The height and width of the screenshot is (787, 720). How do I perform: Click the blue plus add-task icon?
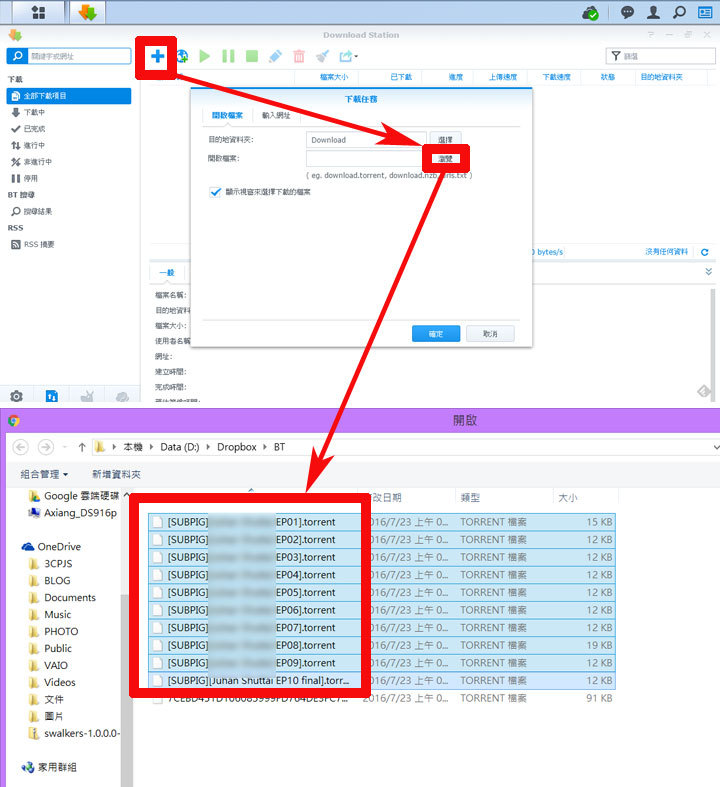[158, 56]
